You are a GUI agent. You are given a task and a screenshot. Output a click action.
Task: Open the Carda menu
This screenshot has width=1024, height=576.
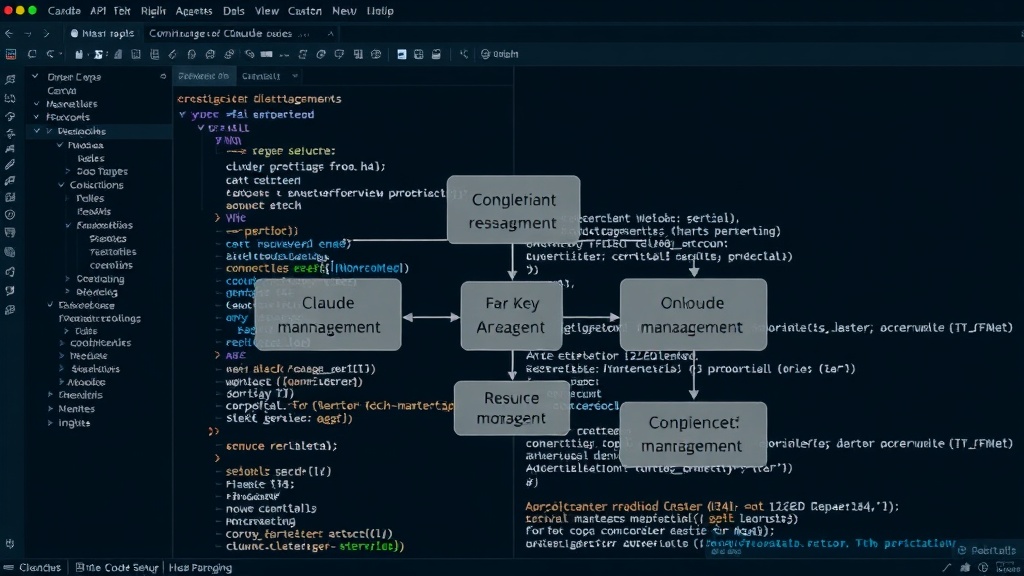pos(64,11)
